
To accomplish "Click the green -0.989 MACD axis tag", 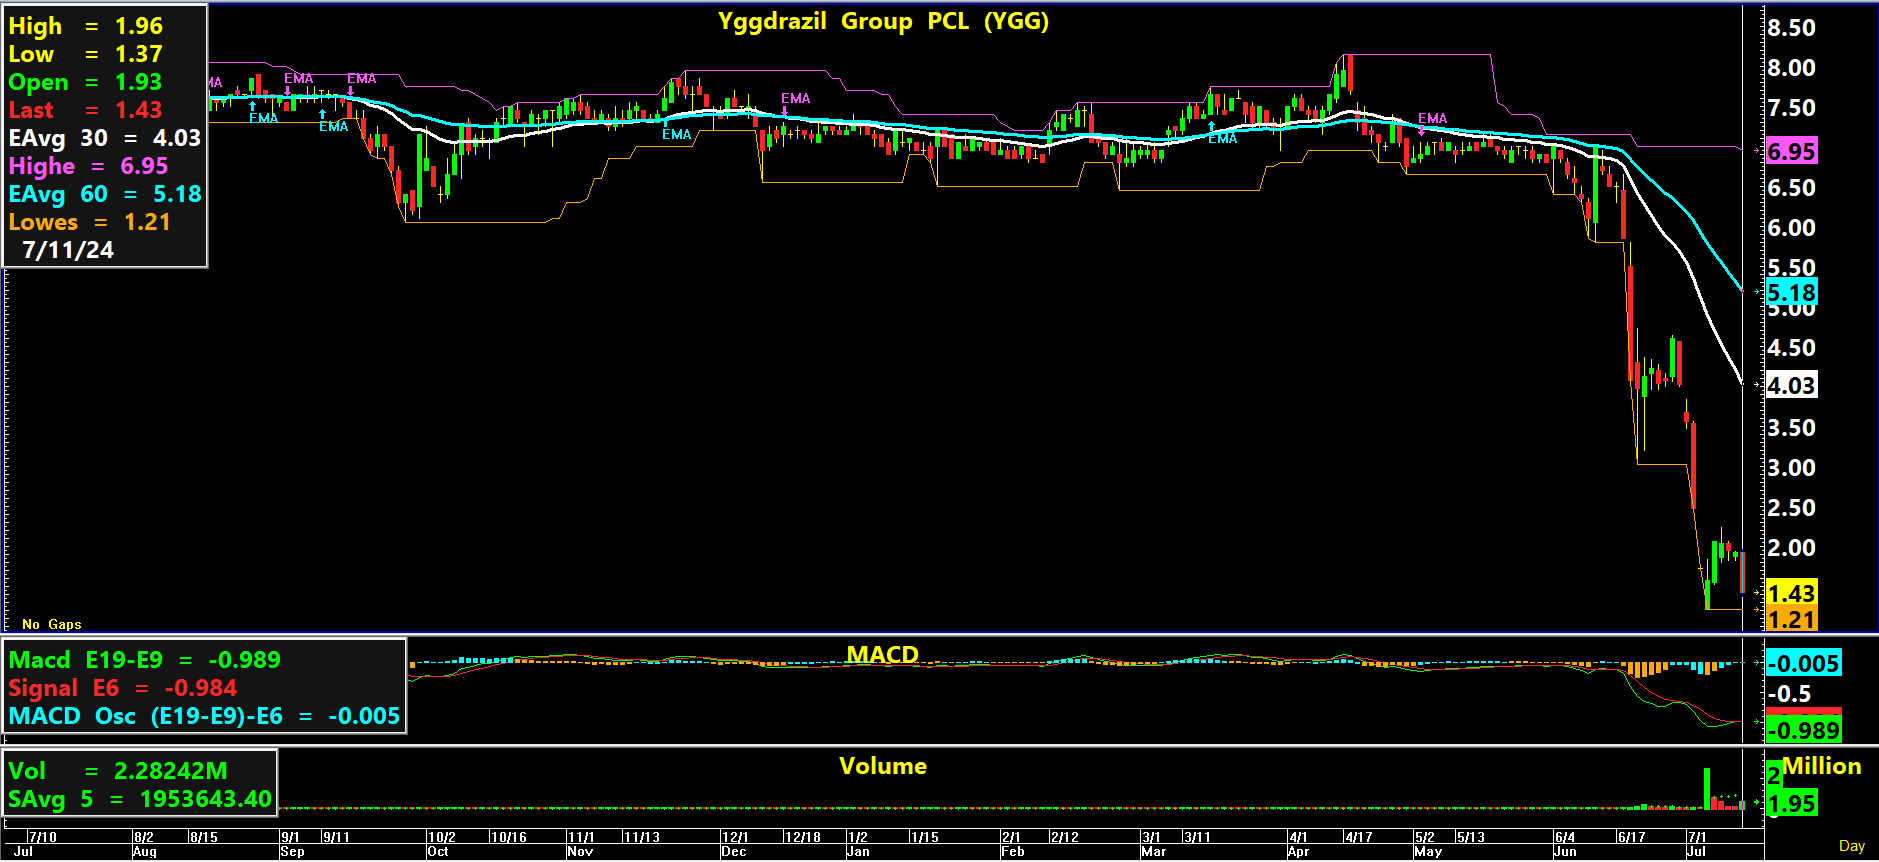I will (x=1803, y=729).
